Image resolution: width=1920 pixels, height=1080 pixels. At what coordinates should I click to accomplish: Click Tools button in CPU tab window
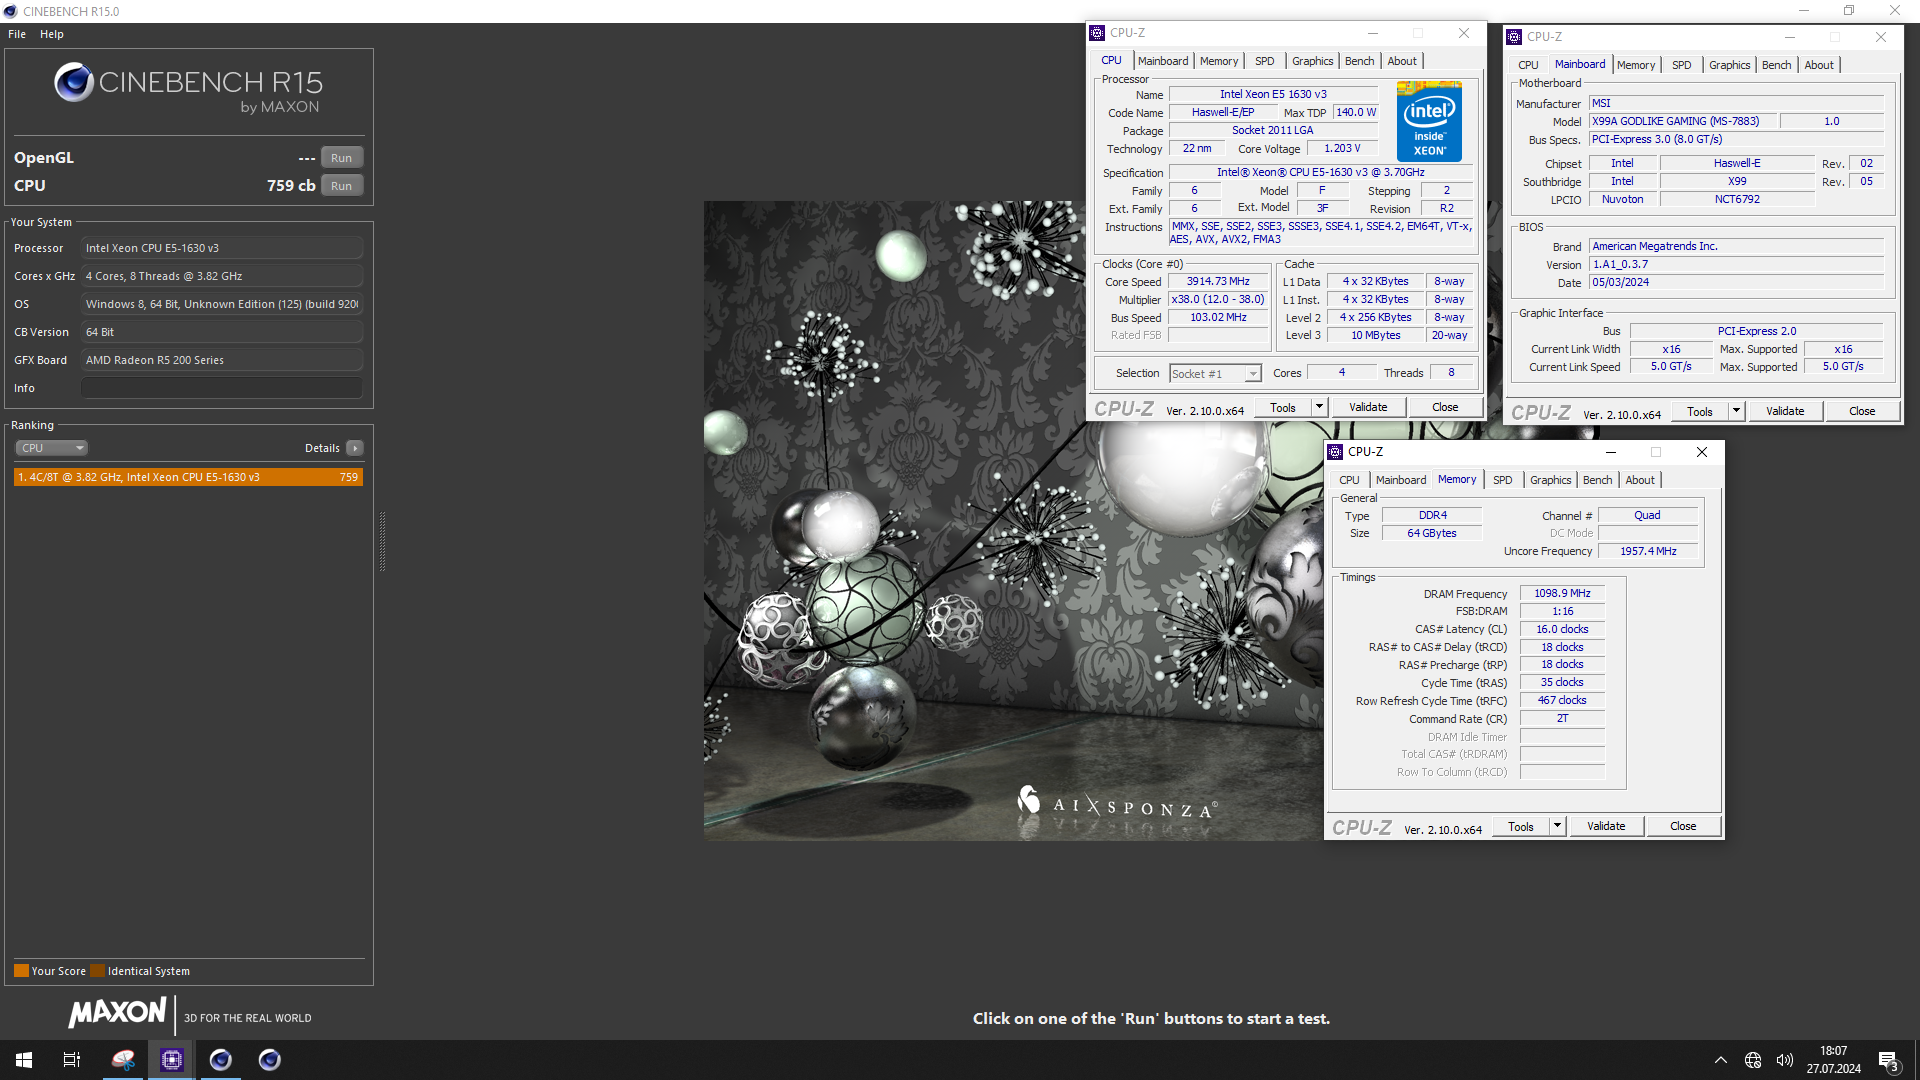(x=1283, y=408)
